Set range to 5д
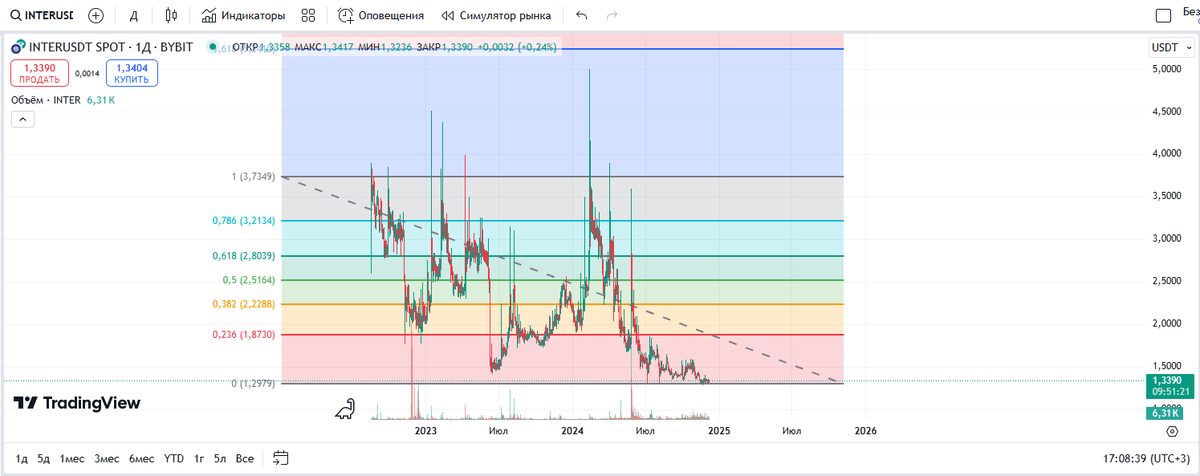Image resolution: width=1200 pixels, height=476 pixels. click(43, 458)
